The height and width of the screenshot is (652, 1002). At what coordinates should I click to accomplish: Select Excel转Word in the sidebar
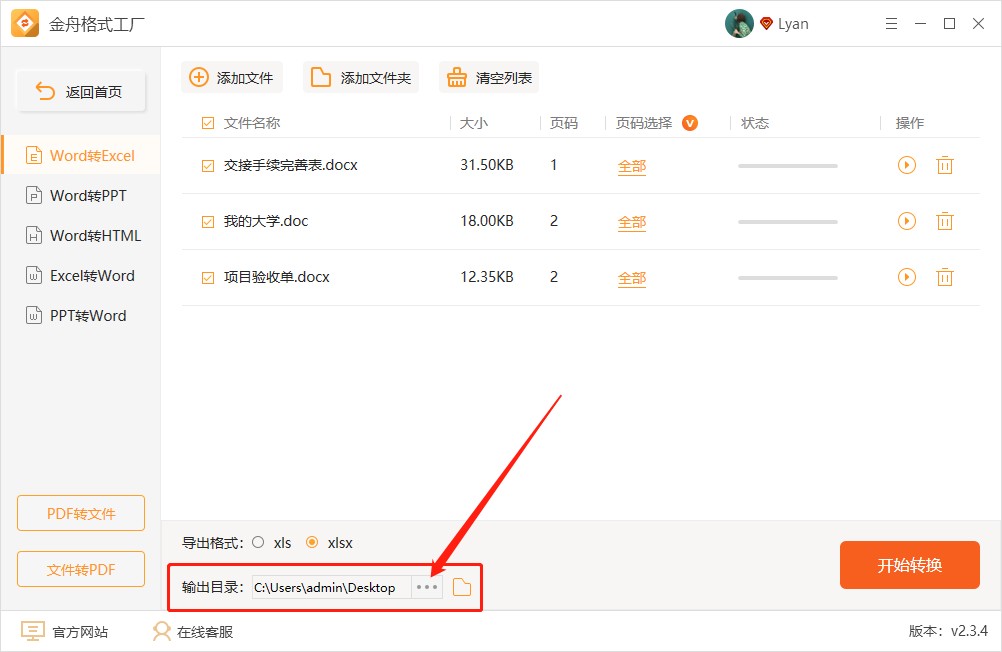pos(80,275)
